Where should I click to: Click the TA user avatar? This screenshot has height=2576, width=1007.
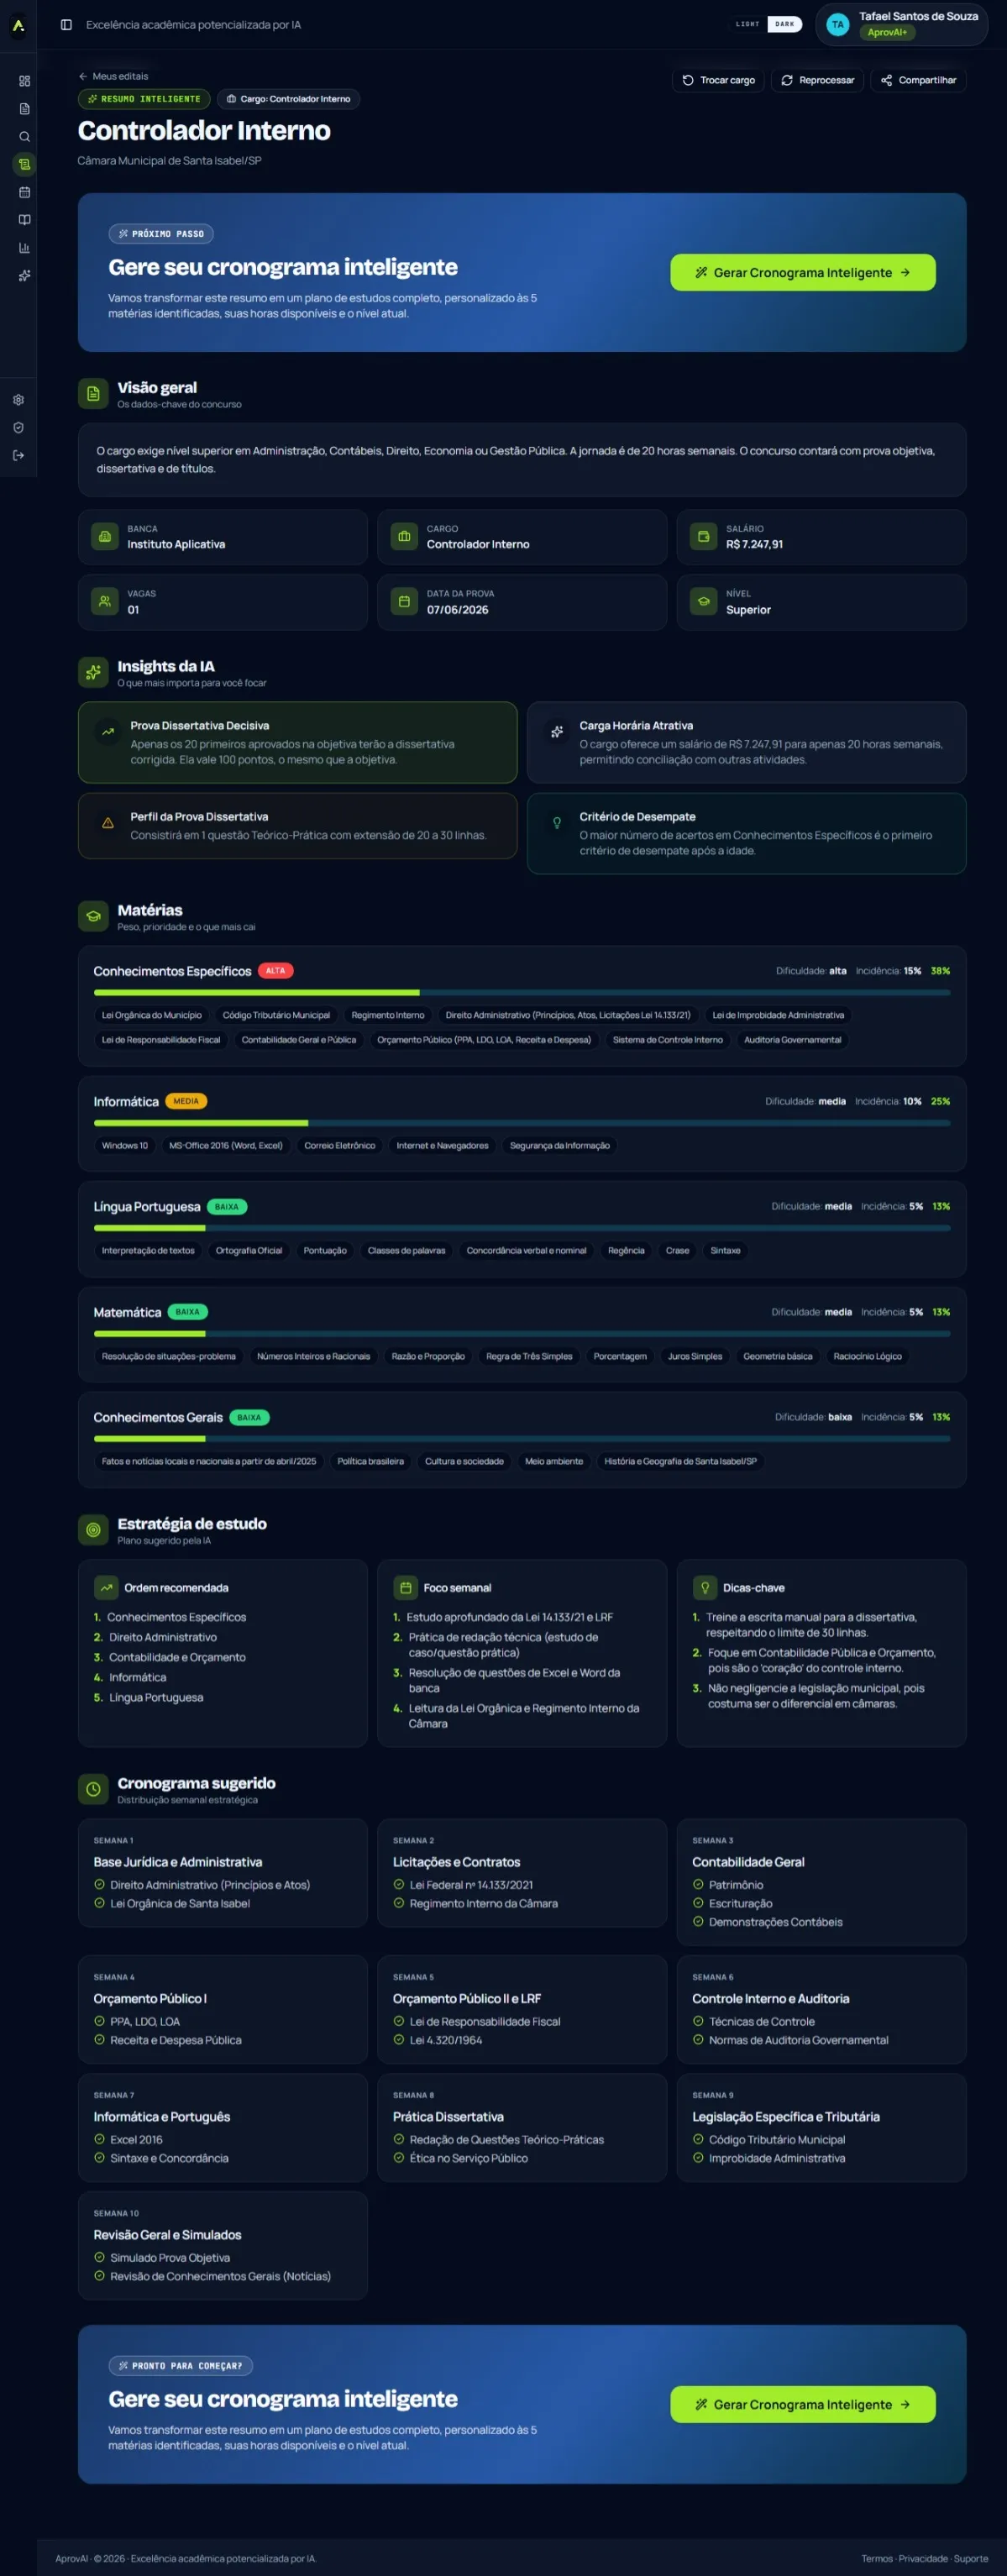tap(838, 25)
